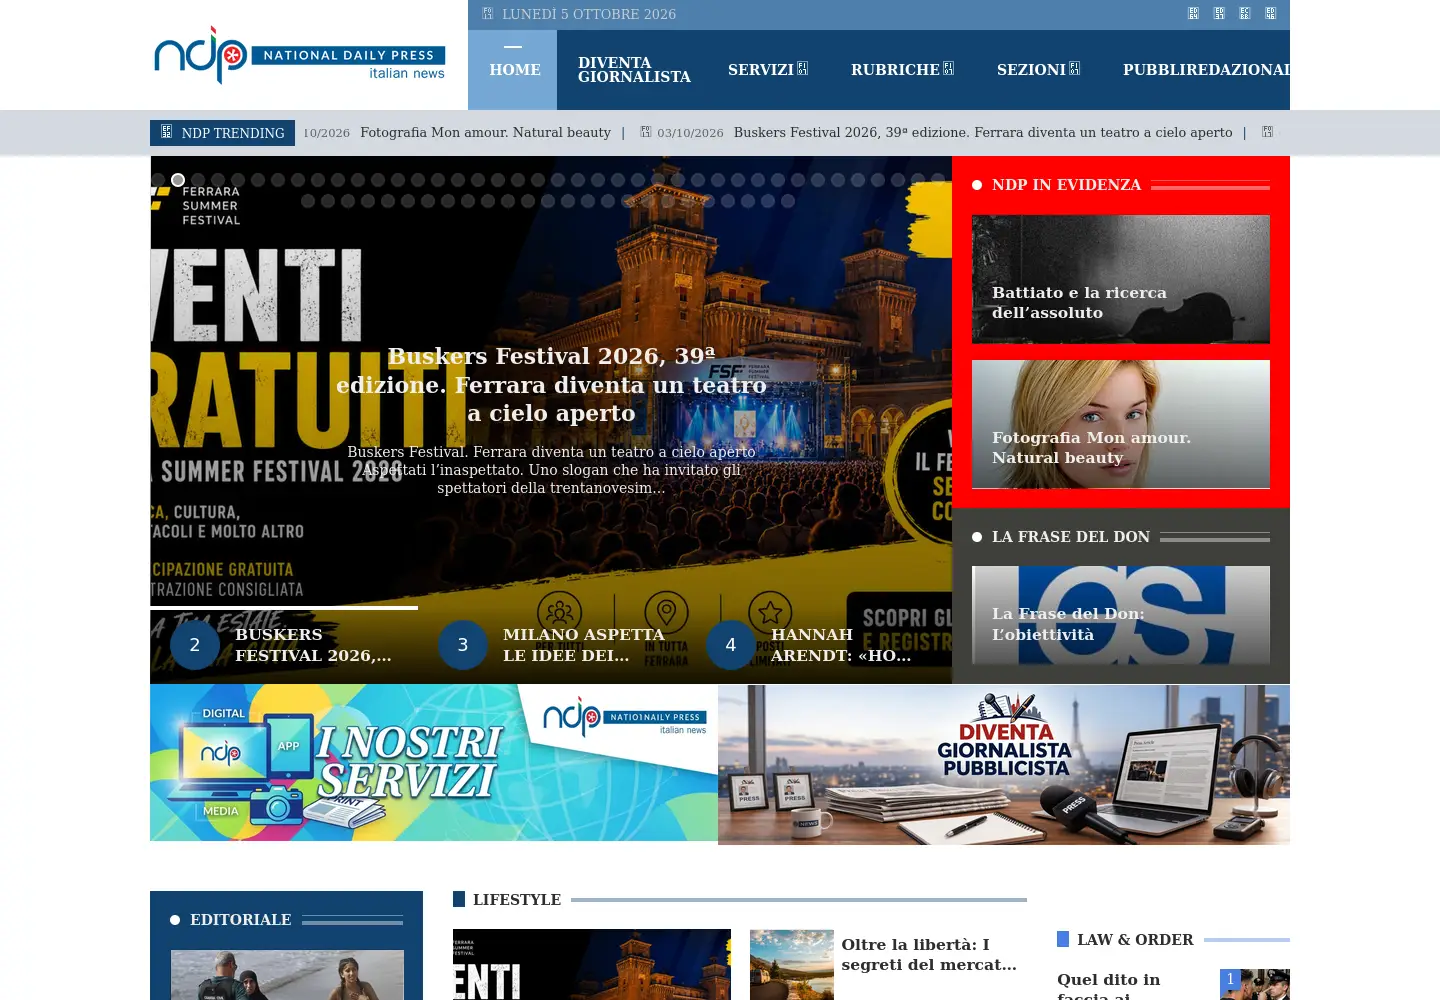Click the date text Lunedì 5 Ottobre 2026
Screen dimensions: 1440x1000
589,14
